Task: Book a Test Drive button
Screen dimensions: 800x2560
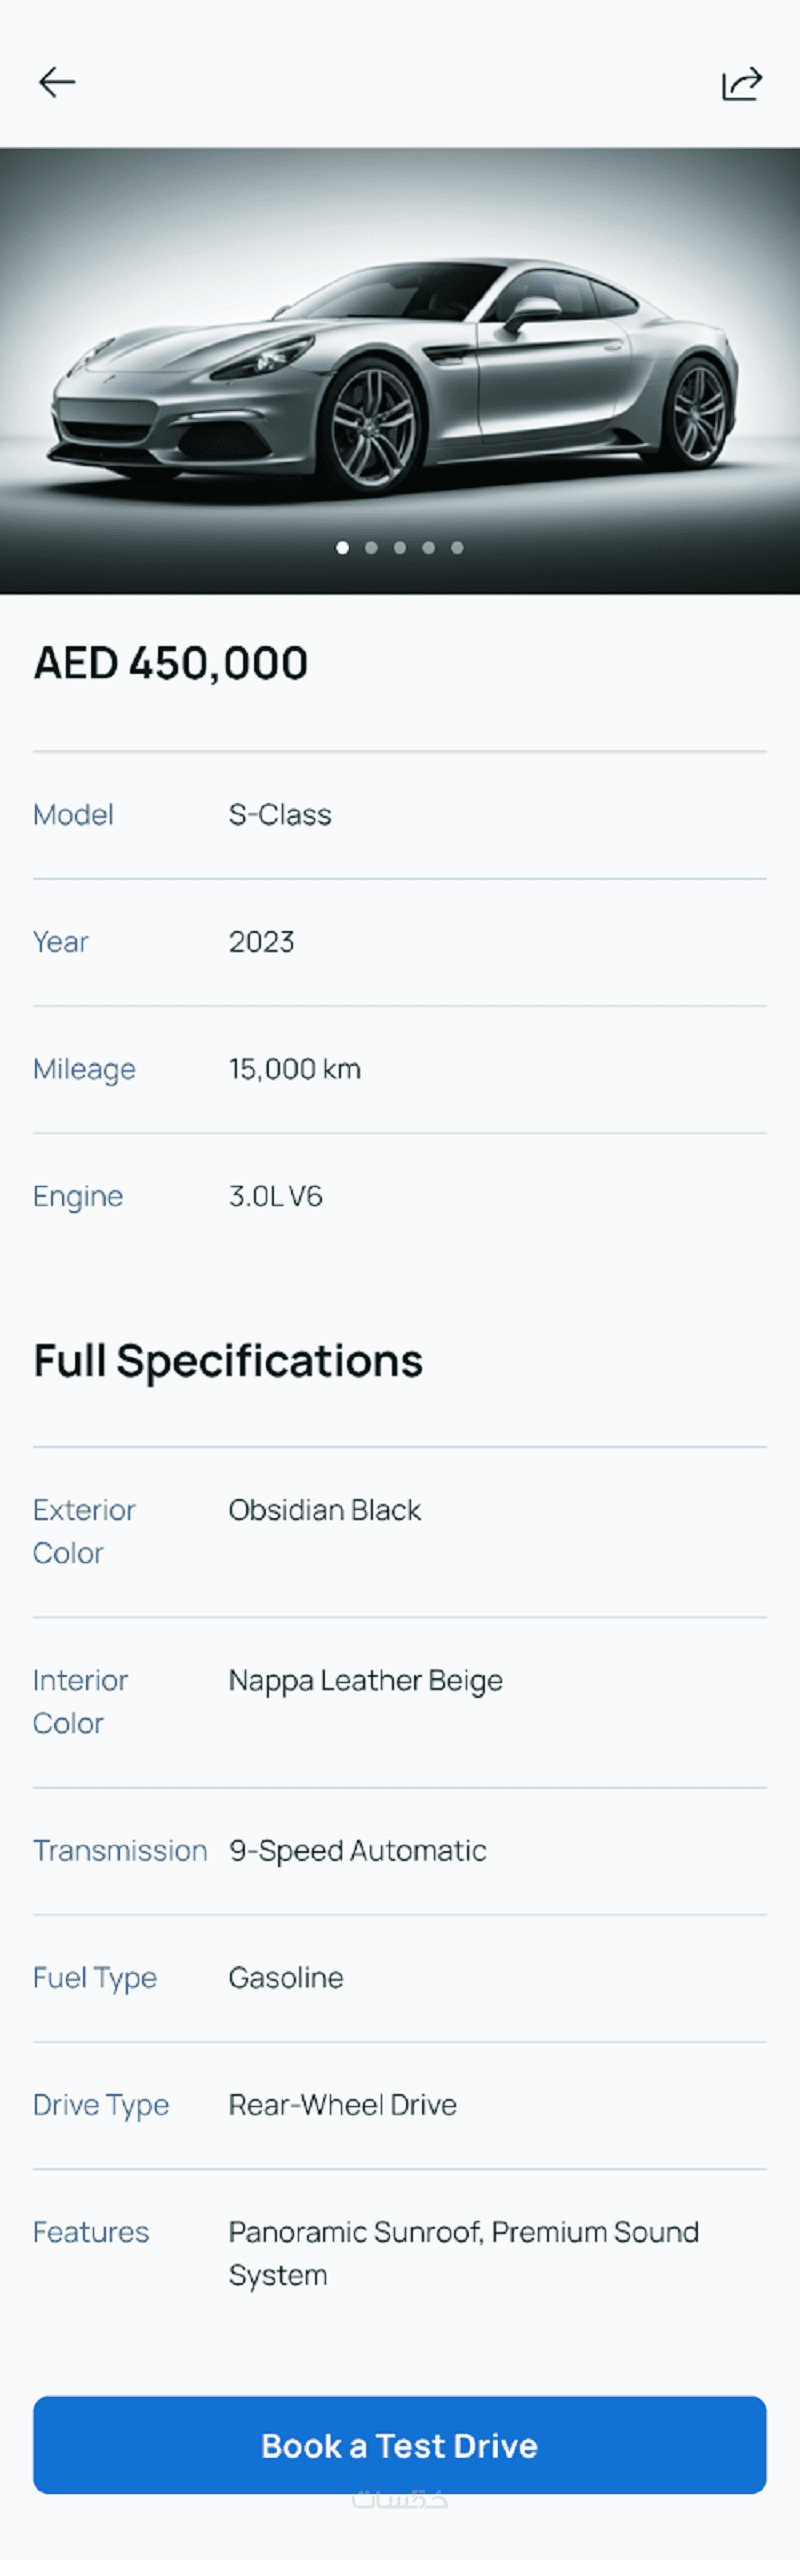Action: coord(400,2445)
